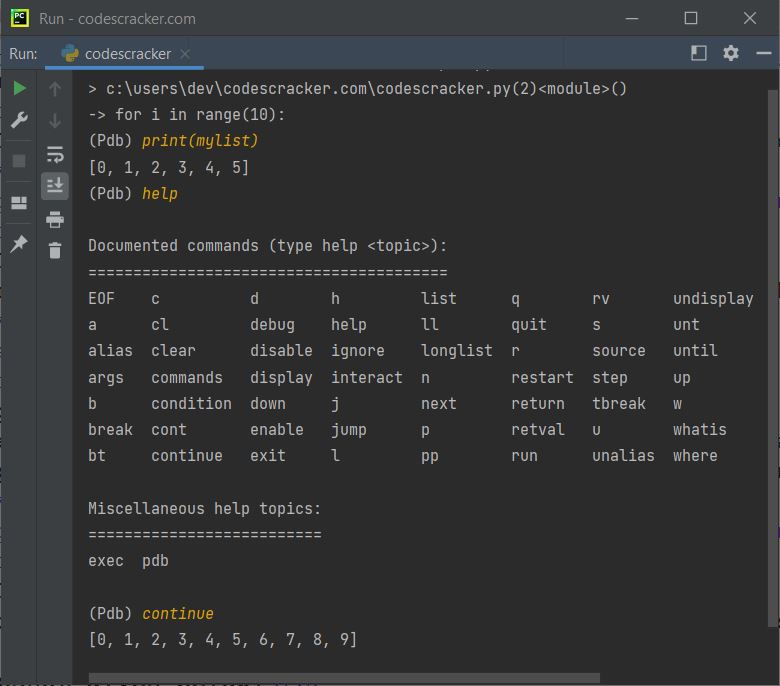Click the codescracker.py file path line
The image size is (780, 686).
pyautogui.click(x=357, y=89)
